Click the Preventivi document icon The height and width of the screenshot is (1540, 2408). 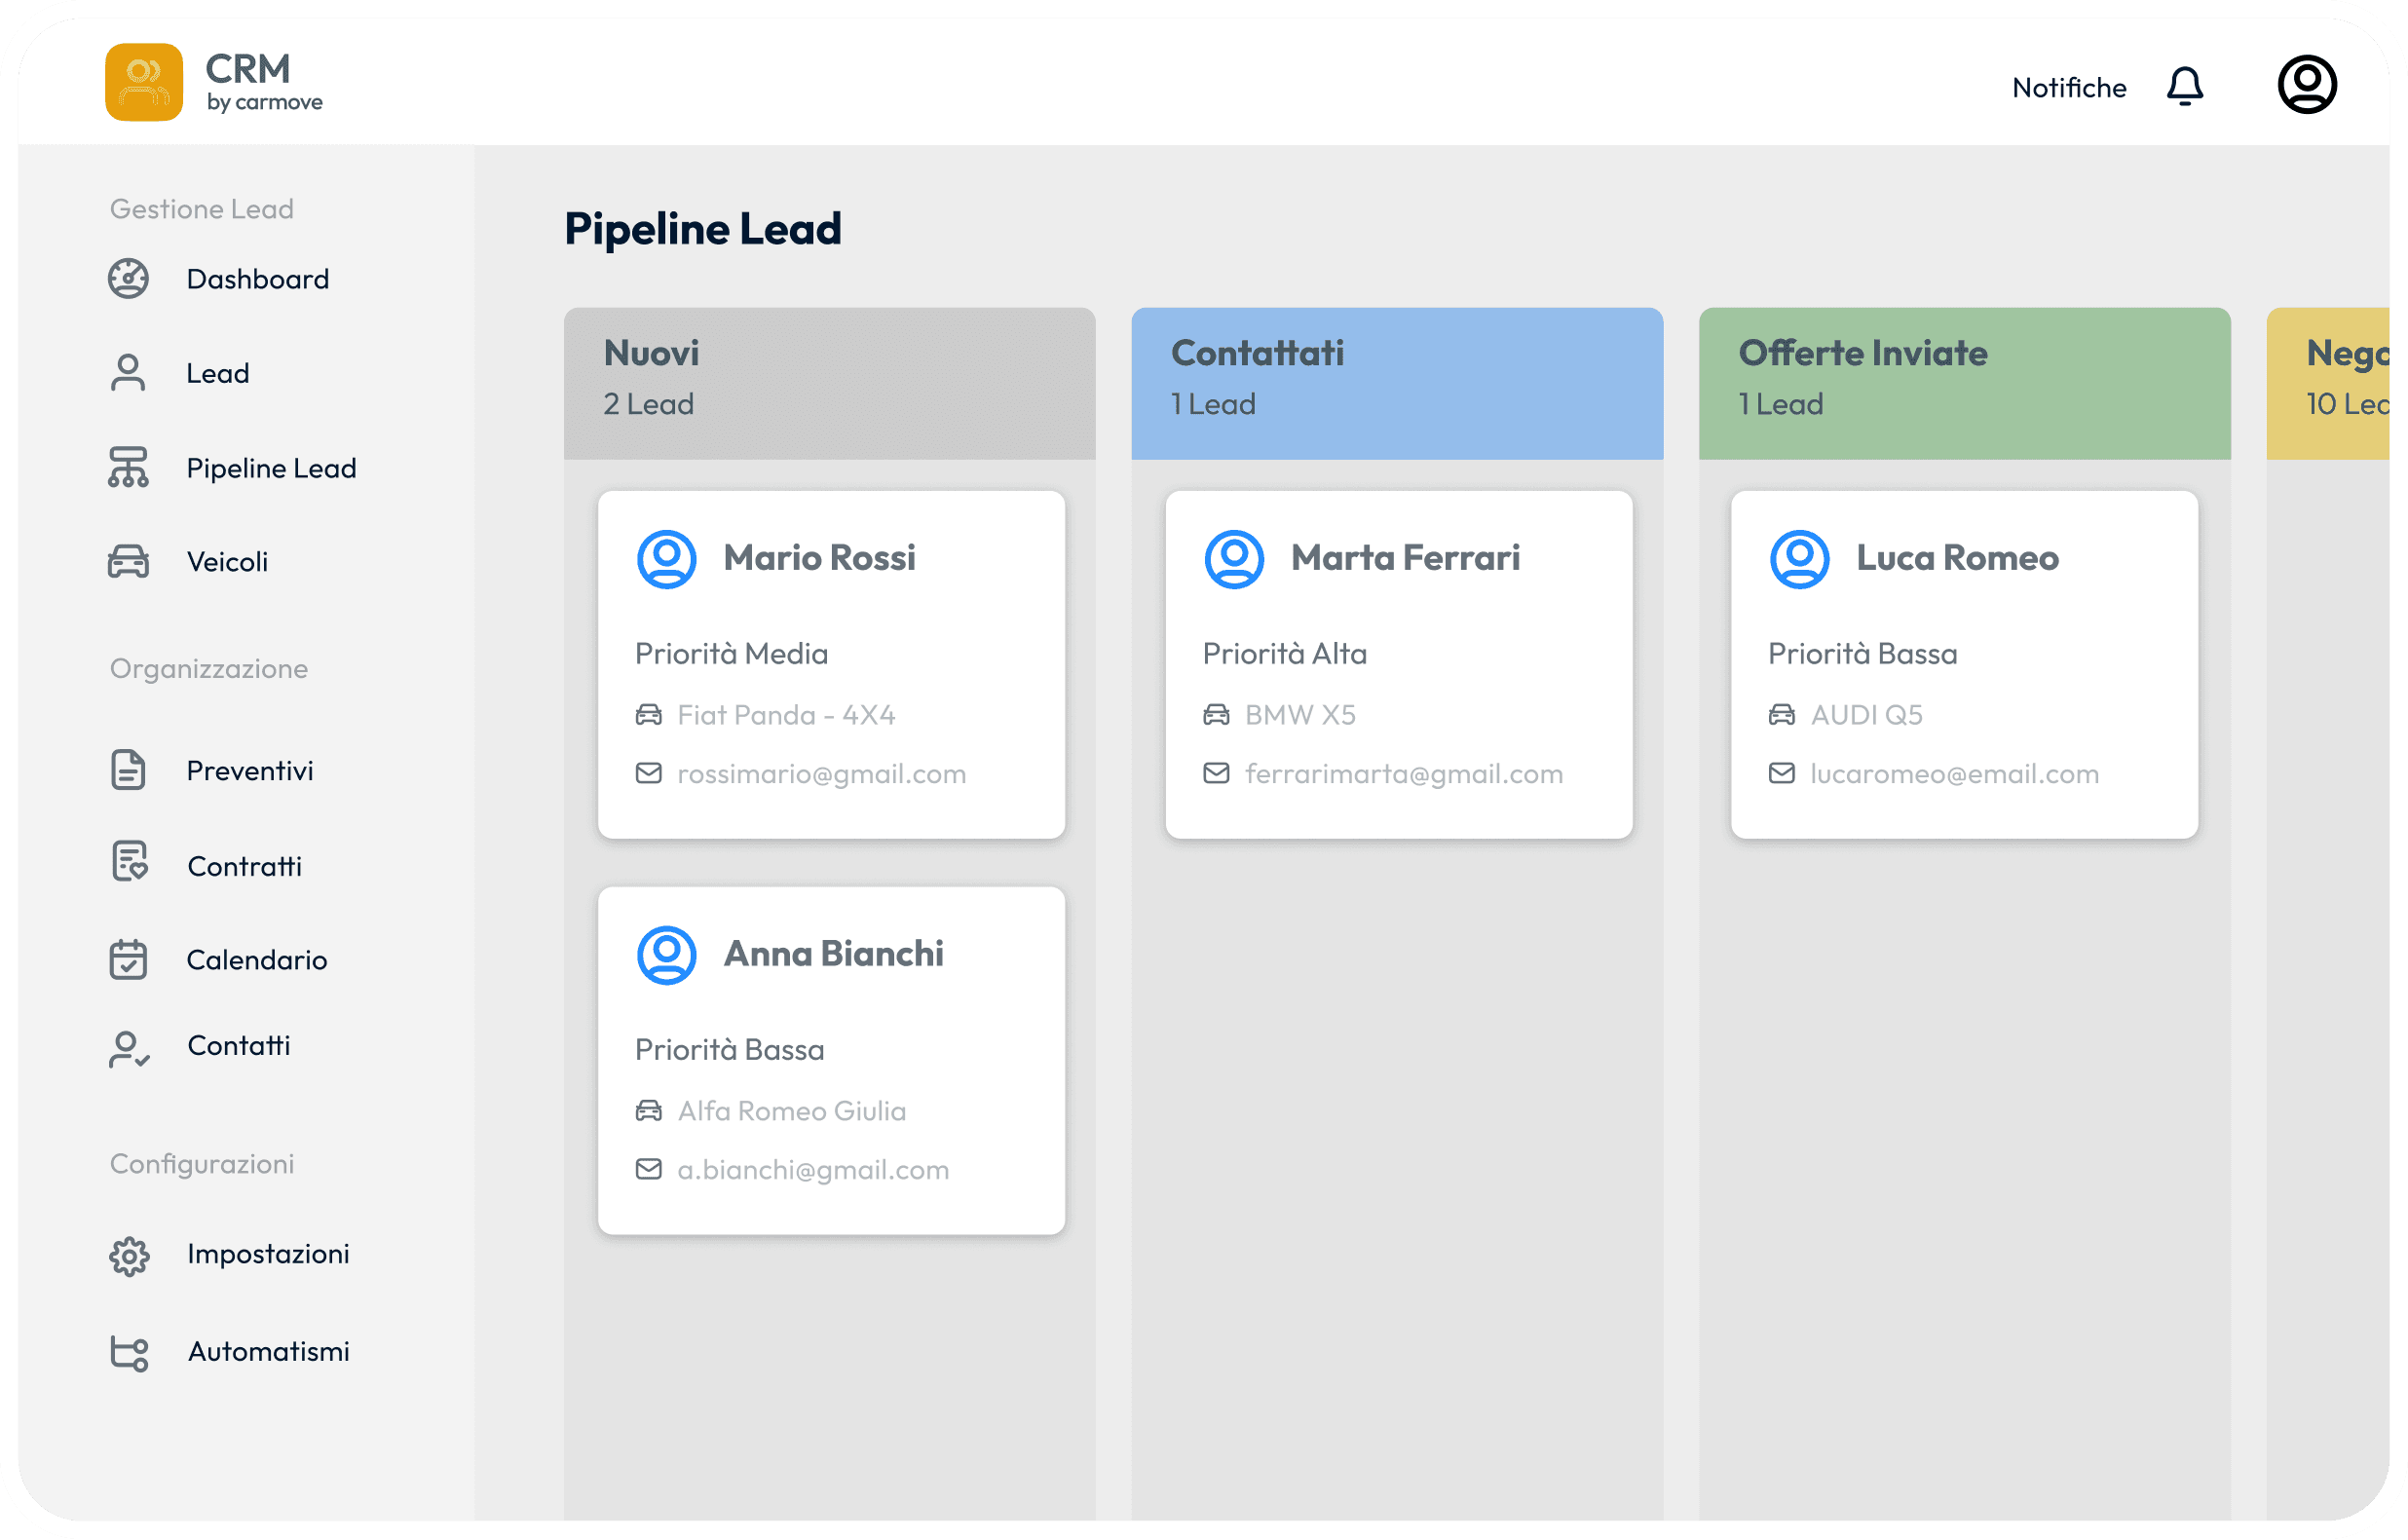128,769
